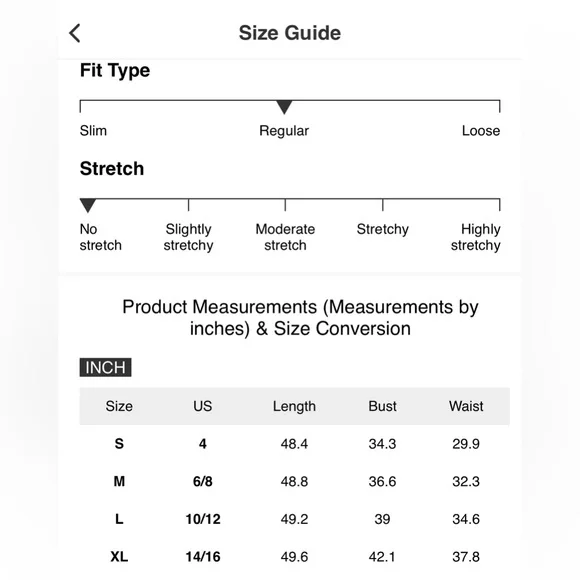The width and height of the screenshot is (580, 580).
Task: Click the US column header
Action: click(x=203, y=406)
